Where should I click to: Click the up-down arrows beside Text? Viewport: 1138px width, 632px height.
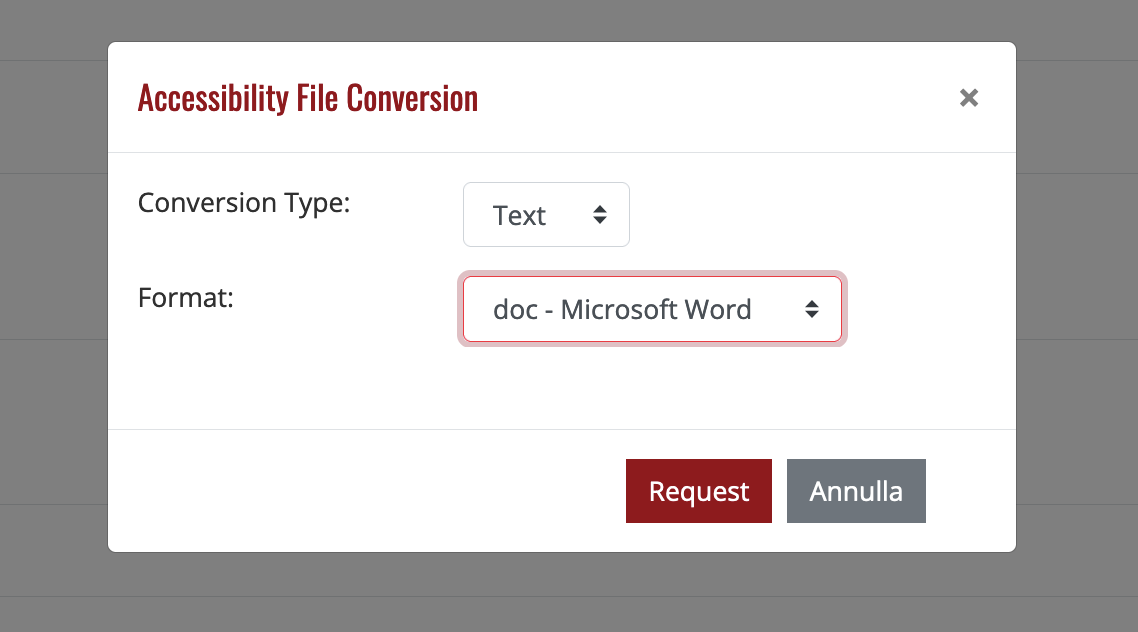[600, 215]
